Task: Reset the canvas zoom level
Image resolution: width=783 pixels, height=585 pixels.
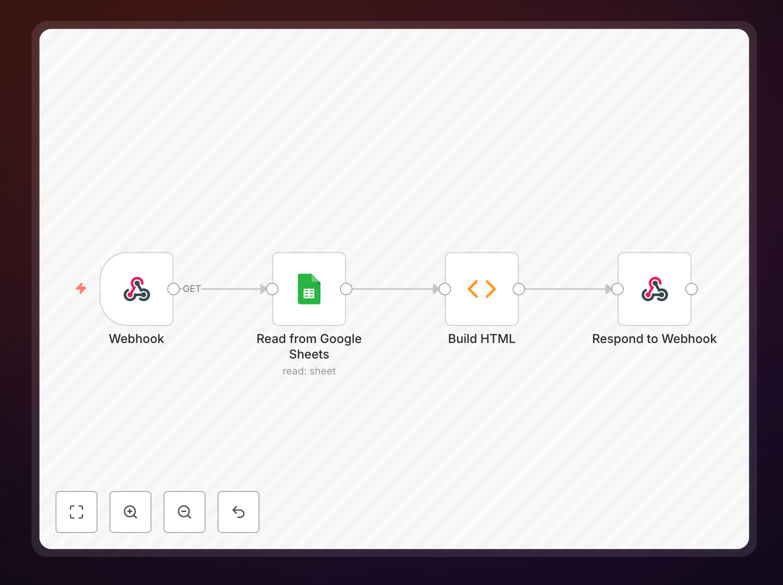Action: pos(238,512)
